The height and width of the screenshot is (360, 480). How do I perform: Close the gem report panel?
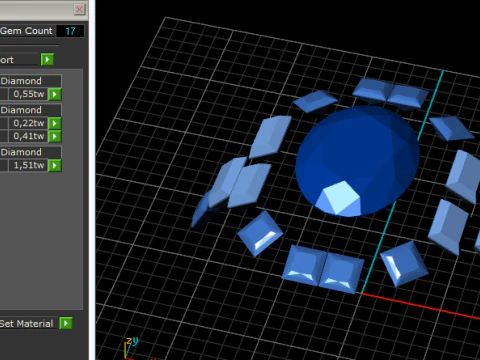[79, 9]
